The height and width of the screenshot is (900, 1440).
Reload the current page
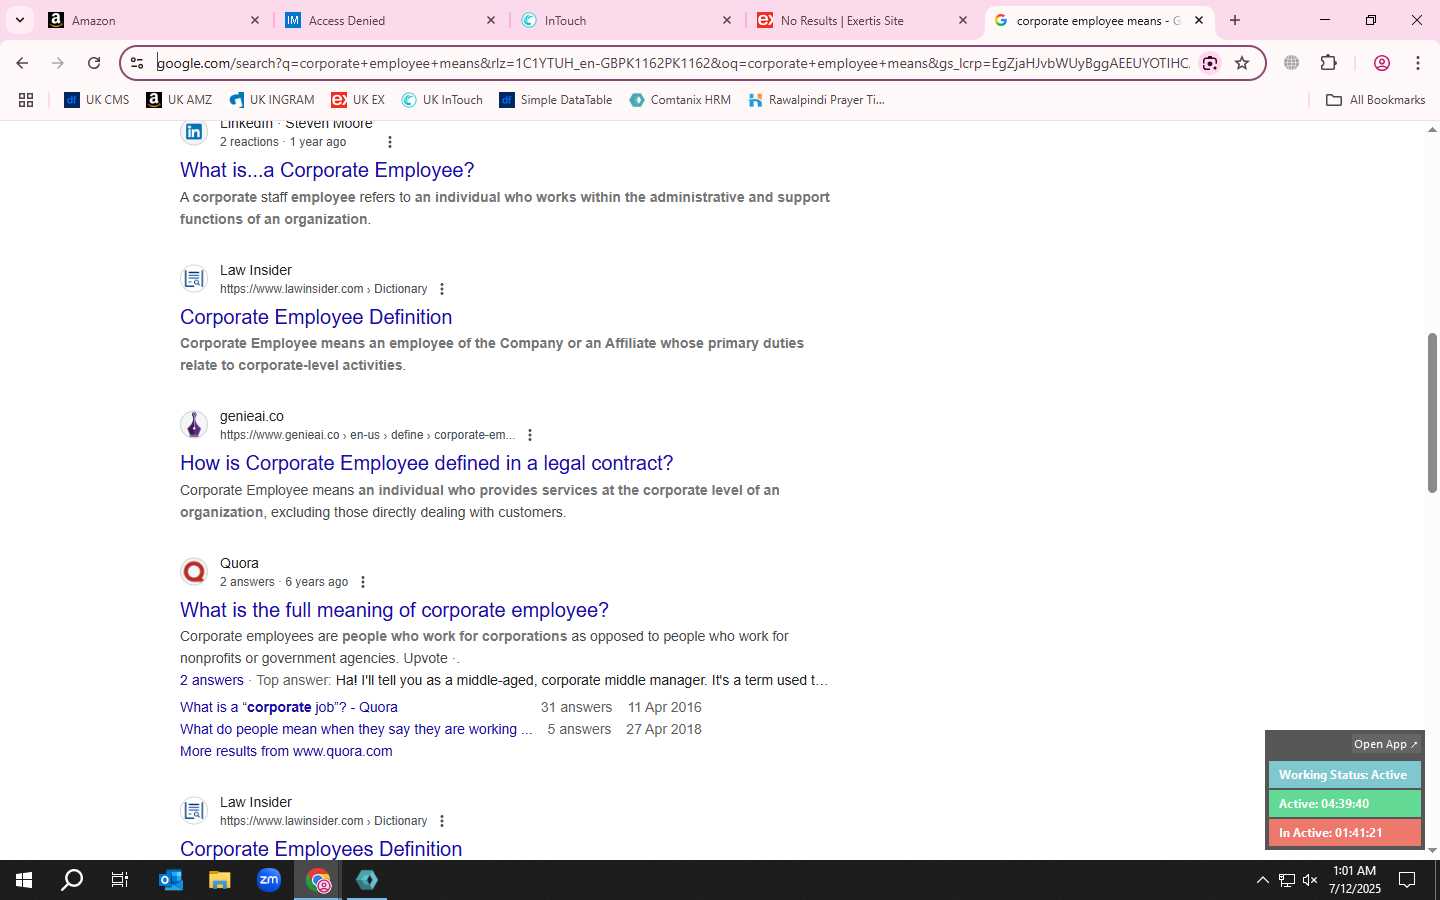(94, 63)
